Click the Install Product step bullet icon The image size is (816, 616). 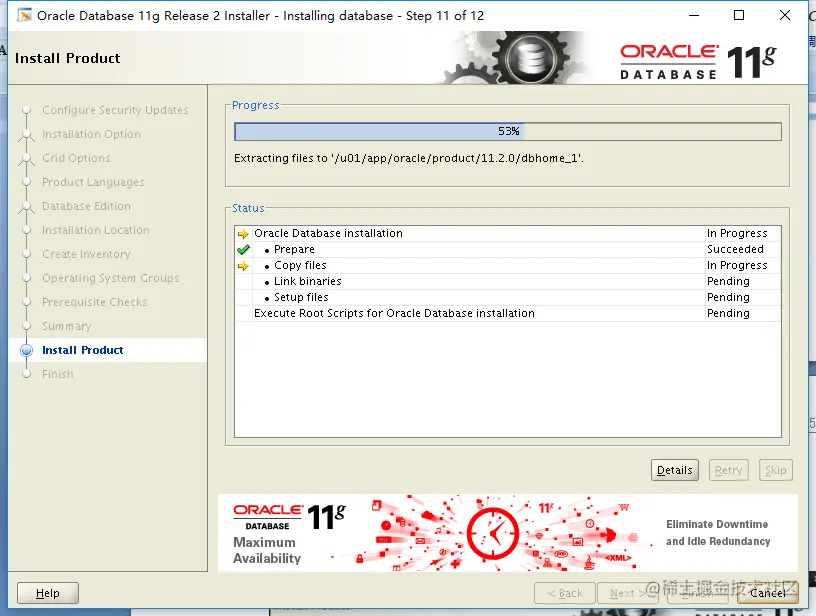point(27,351)
